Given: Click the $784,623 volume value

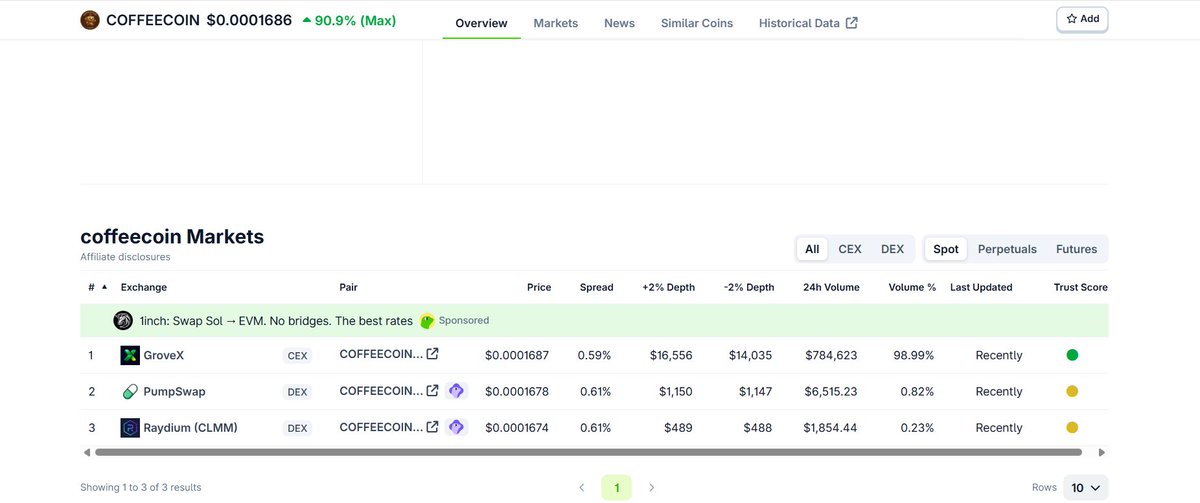Looking at the screenshot, I should (x=831, y=355).
